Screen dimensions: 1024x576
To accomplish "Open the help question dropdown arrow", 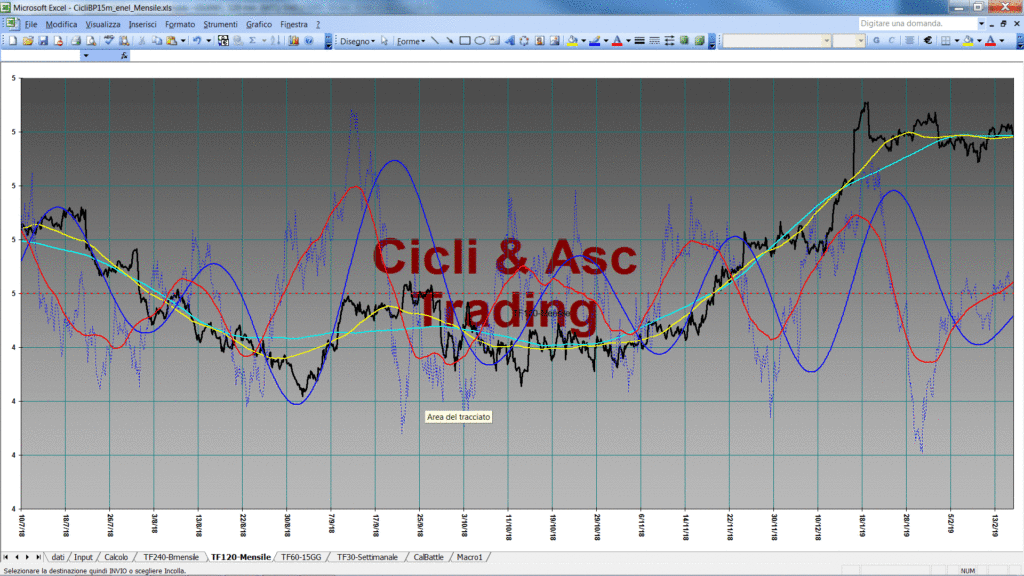I will (981, 24).
